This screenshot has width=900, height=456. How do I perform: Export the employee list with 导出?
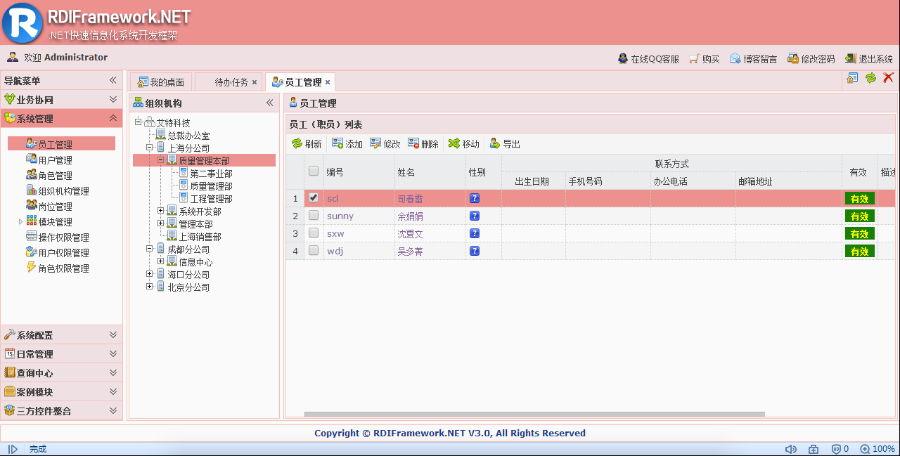click(505, 144)
